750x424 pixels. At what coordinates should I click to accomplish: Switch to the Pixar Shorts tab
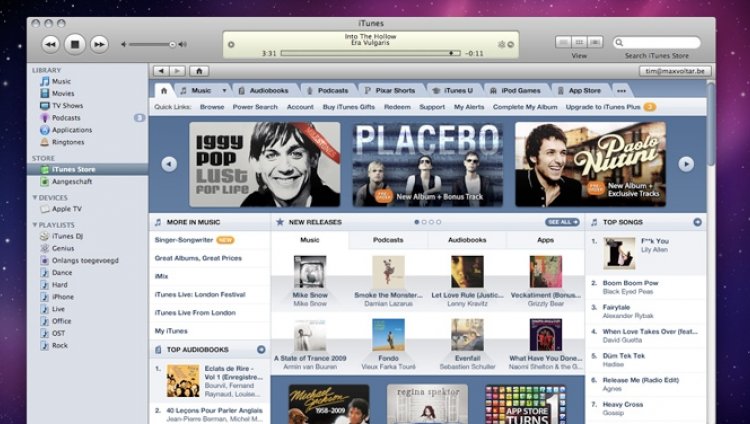tap(390, 90)
